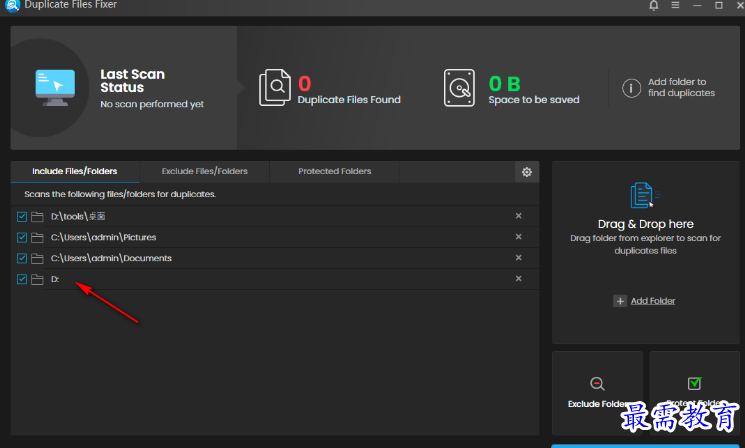Screen dimensions: 745x448
Task: Click the Drag & Drop document icon
Action: coord(644,195)
